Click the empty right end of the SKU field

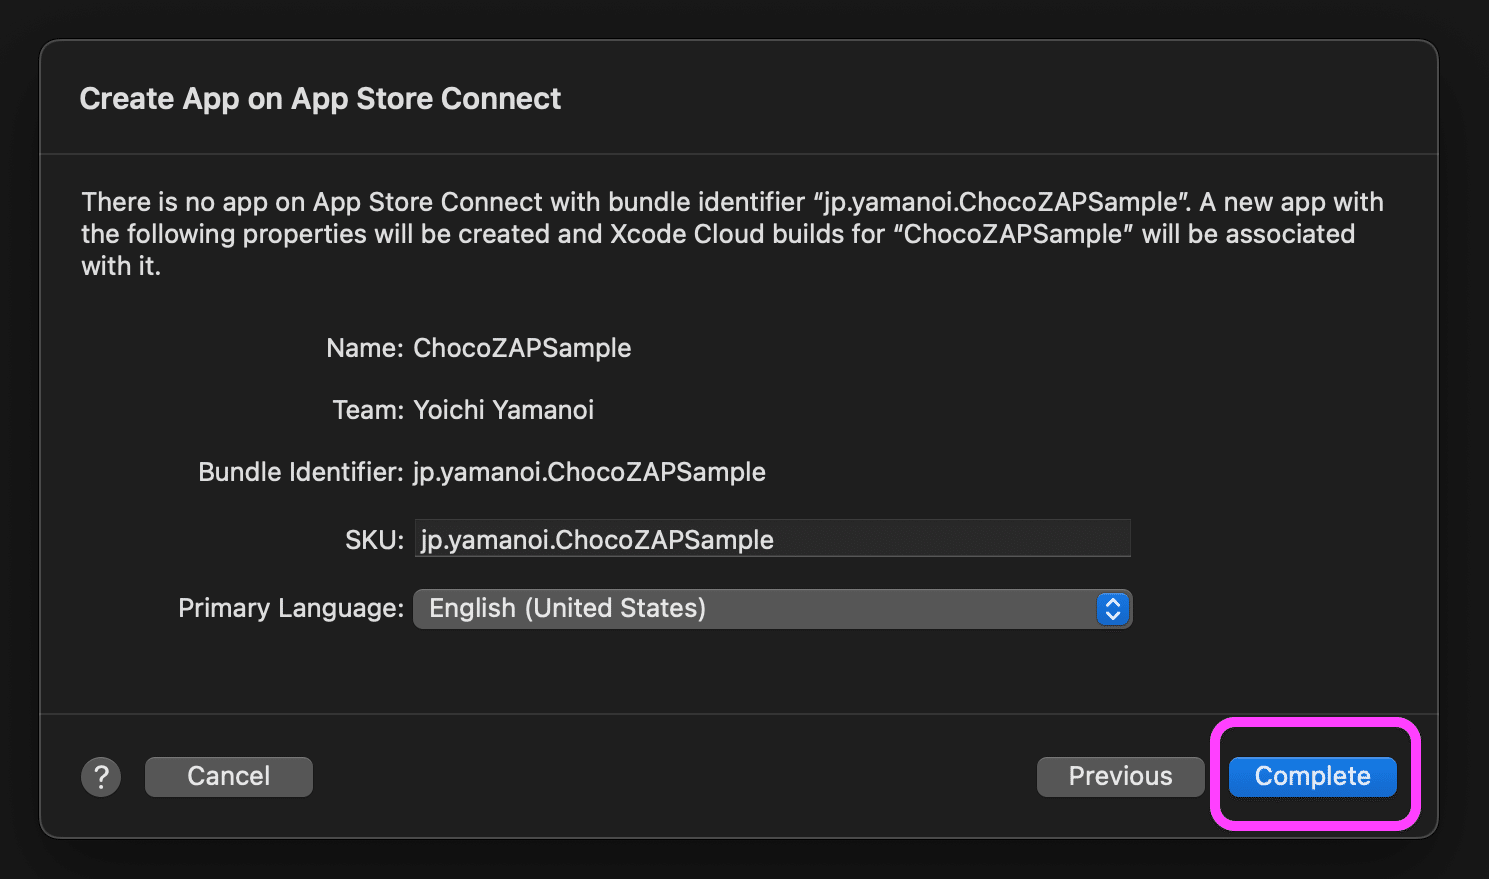1050,540
